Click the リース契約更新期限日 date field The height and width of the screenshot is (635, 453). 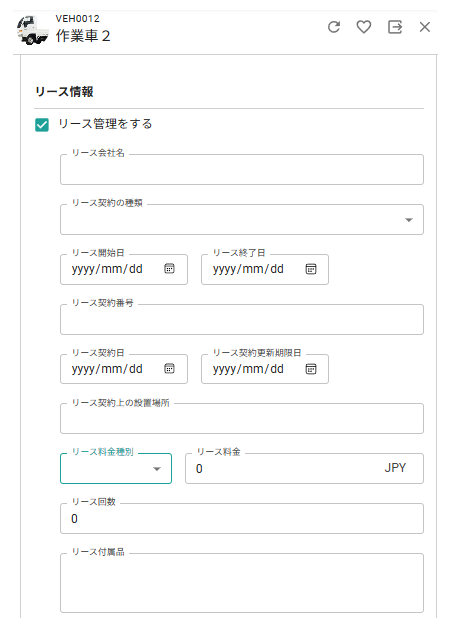point(265,369)
